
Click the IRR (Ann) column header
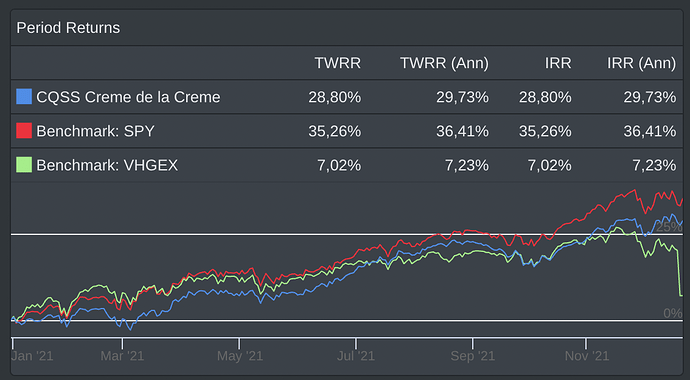[x=641, y=63]
